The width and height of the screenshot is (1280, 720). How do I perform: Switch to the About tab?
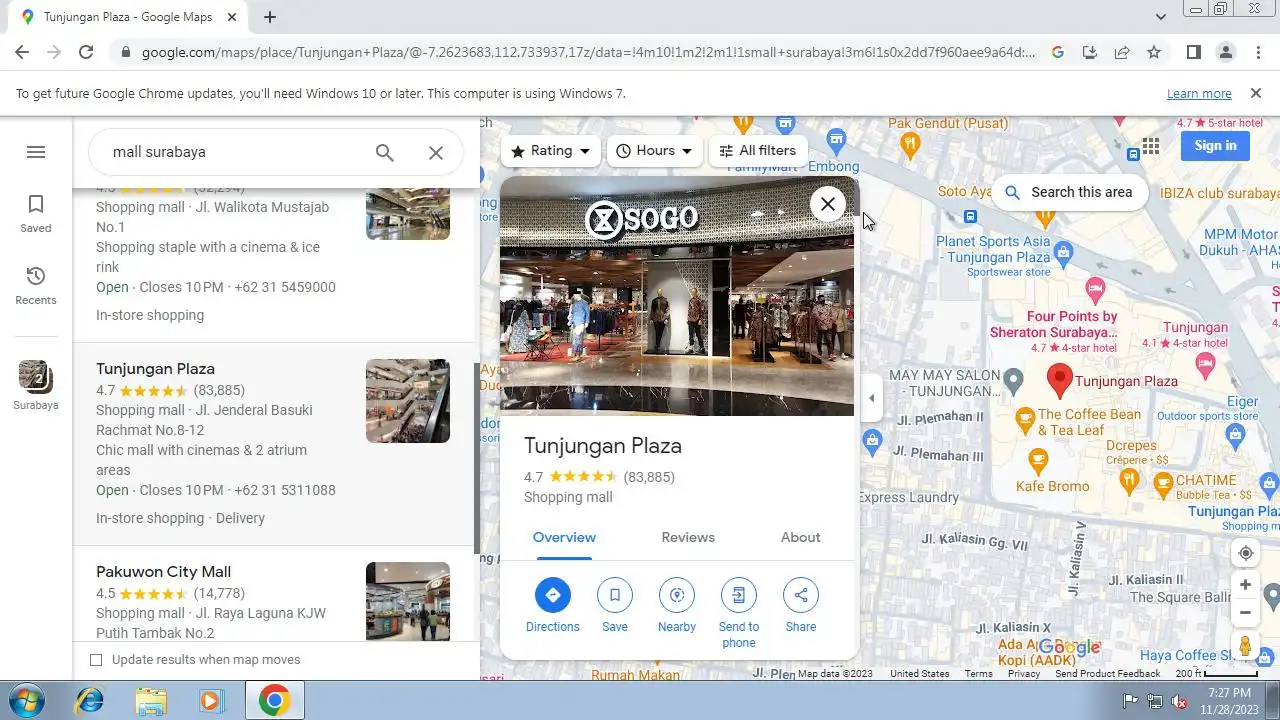point(801,538)
